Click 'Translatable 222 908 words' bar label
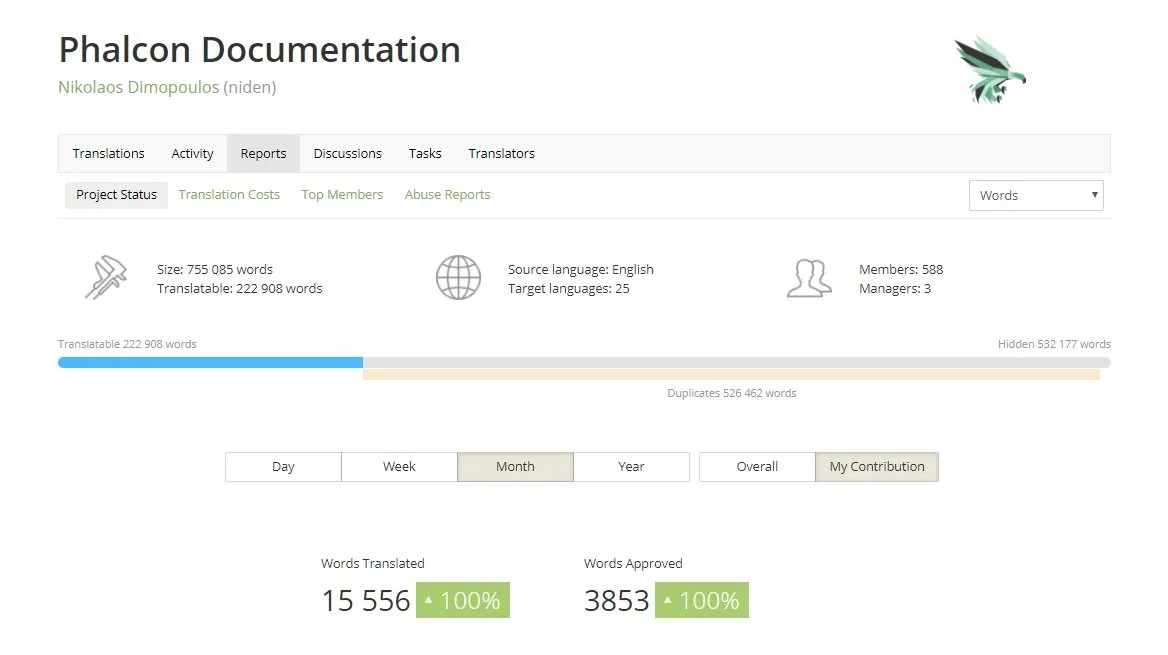The height and width of the screenshot is (655, 1168). pos(127,344)
